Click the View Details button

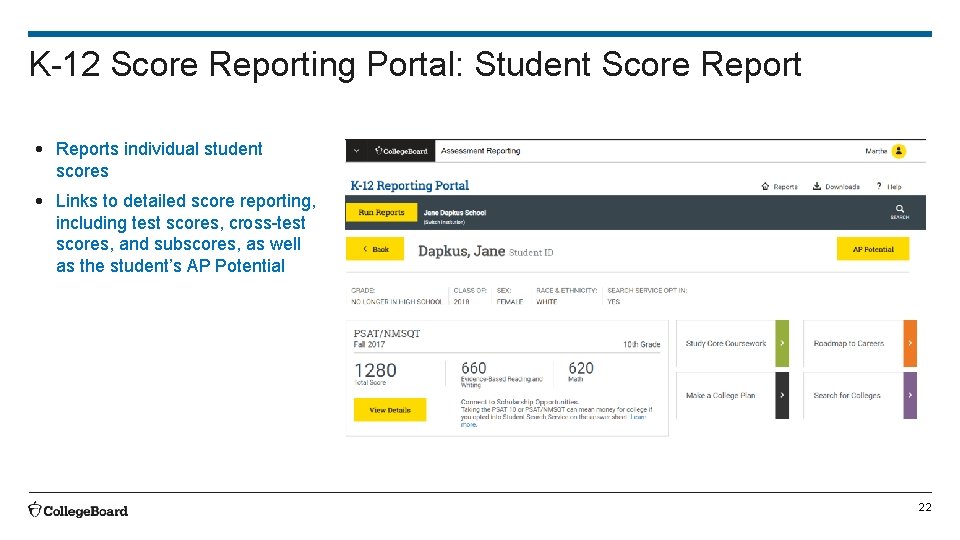pyautogui.click(x=390, y=410)
